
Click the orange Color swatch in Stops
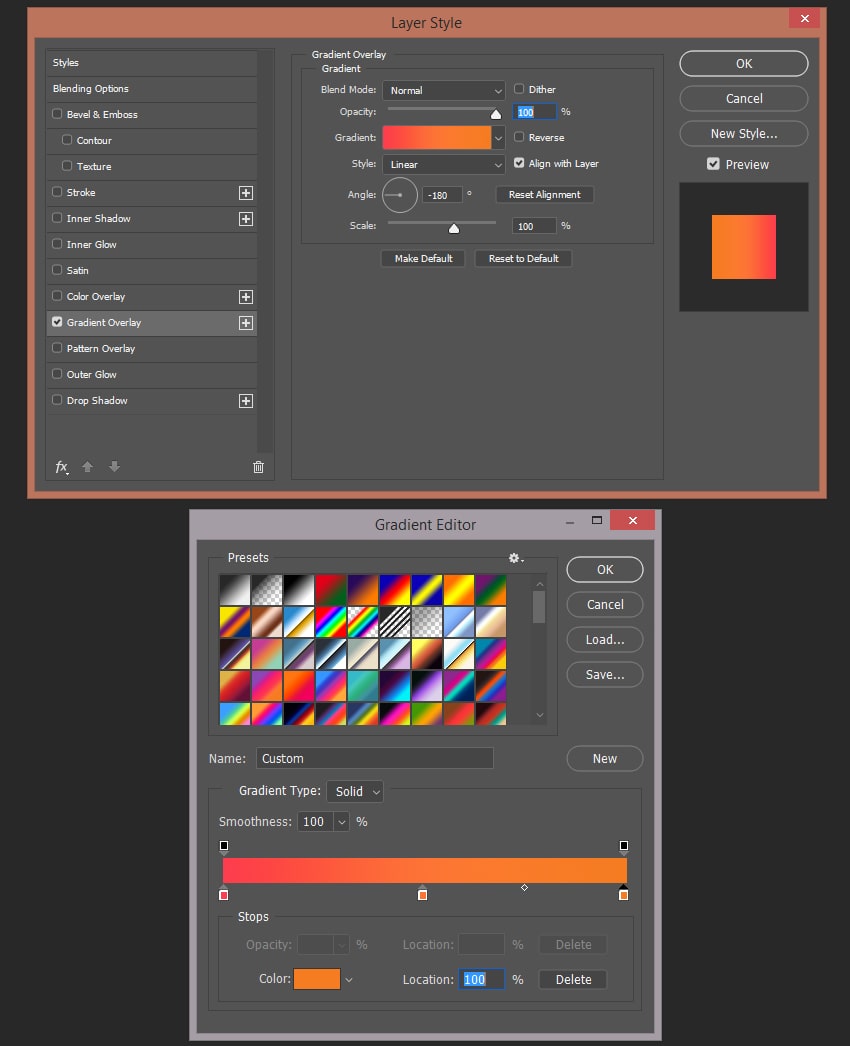coord(317,979)
